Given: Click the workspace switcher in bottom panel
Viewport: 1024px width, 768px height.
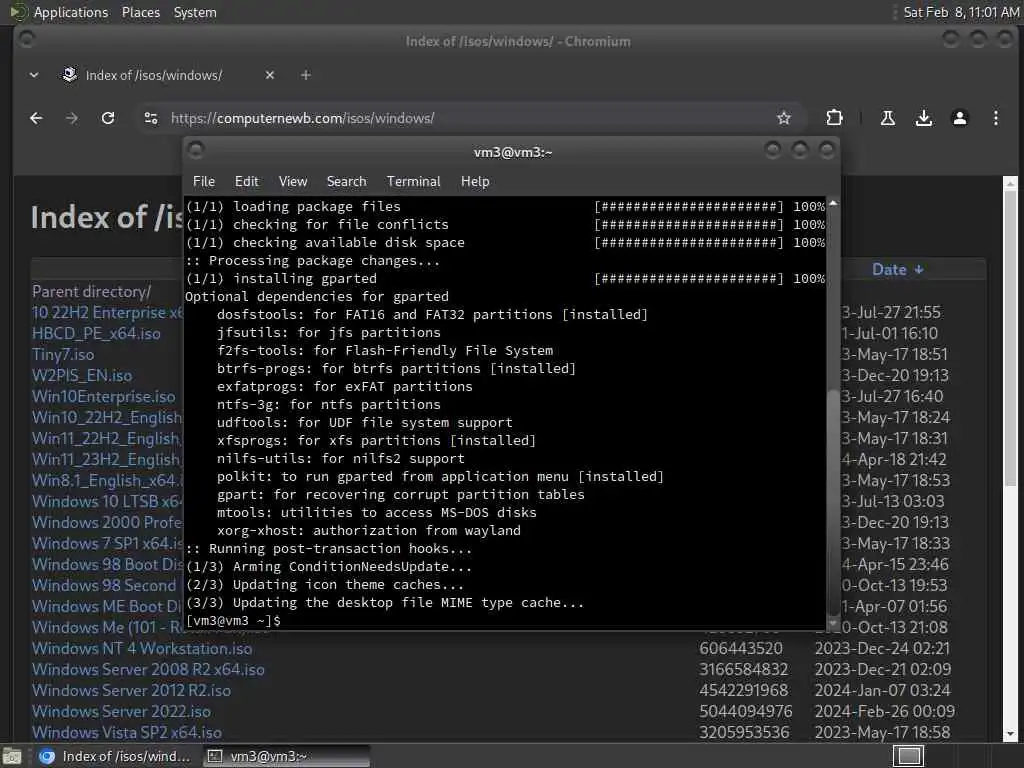Looking at the screenshot, I should (908, 756).
